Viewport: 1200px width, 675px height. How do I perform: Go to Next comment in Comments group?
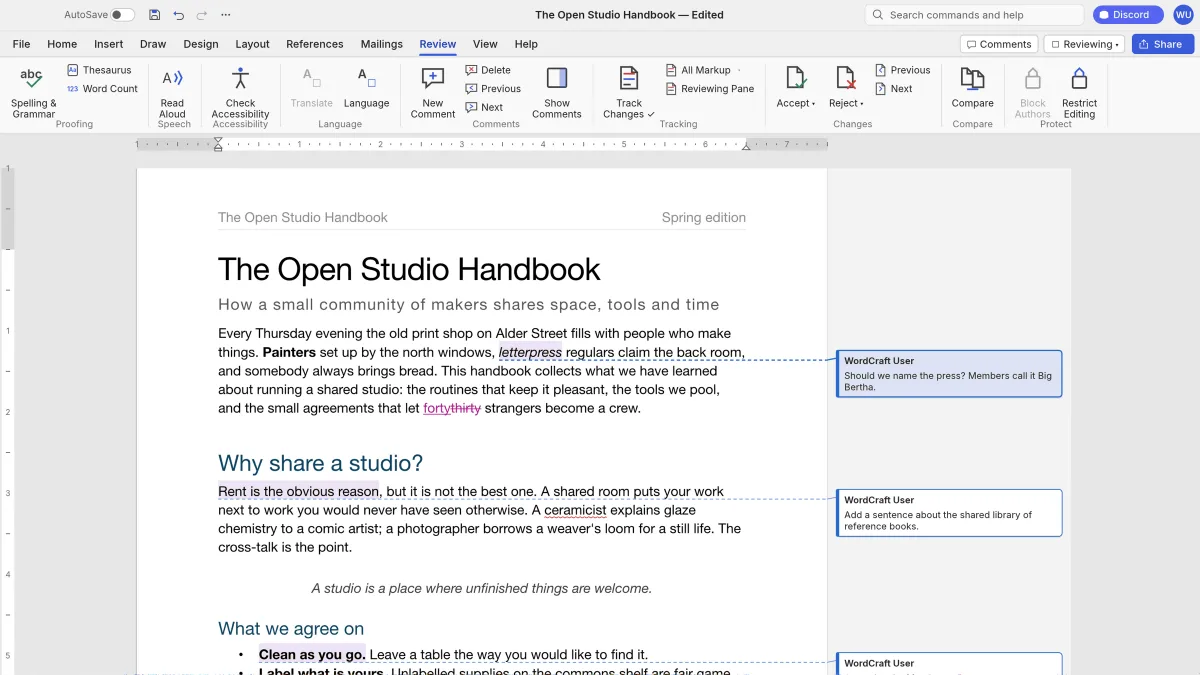[x=484, y=107]
